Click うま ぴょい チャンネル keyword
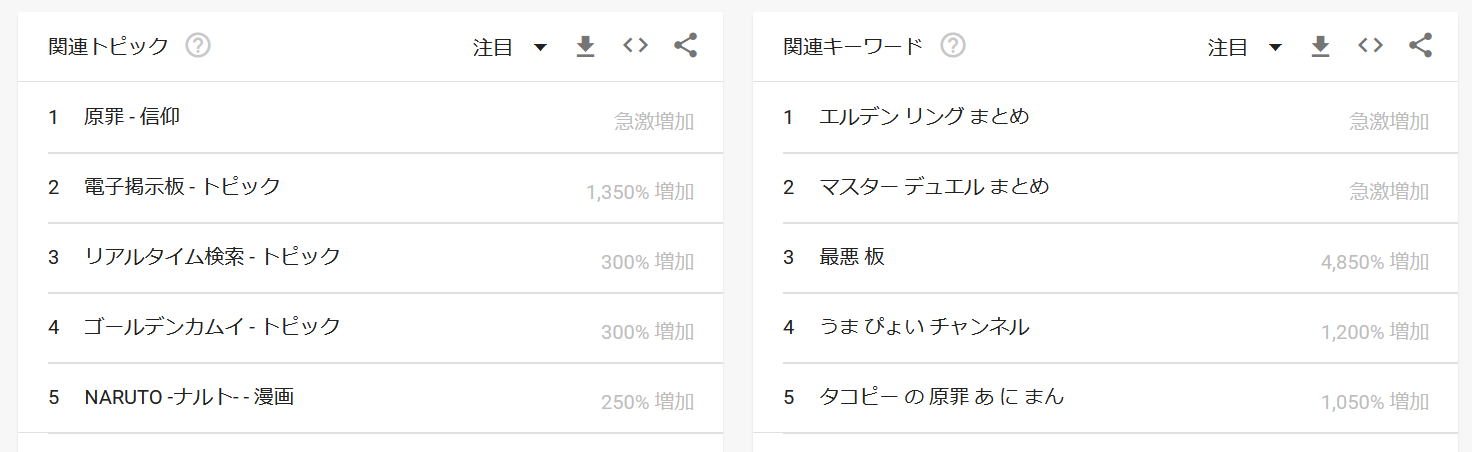The height and width of the screenshot is (452, 1472). tap(924, 327)
